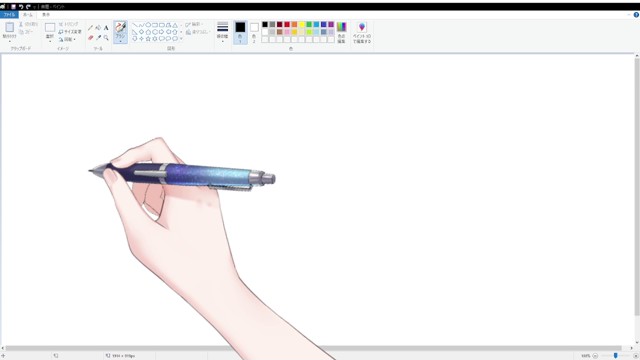Click Edit with Paint 3D icon
This screenshot has width=640, height=360.
pyautogui.click(x=362, y=27)
